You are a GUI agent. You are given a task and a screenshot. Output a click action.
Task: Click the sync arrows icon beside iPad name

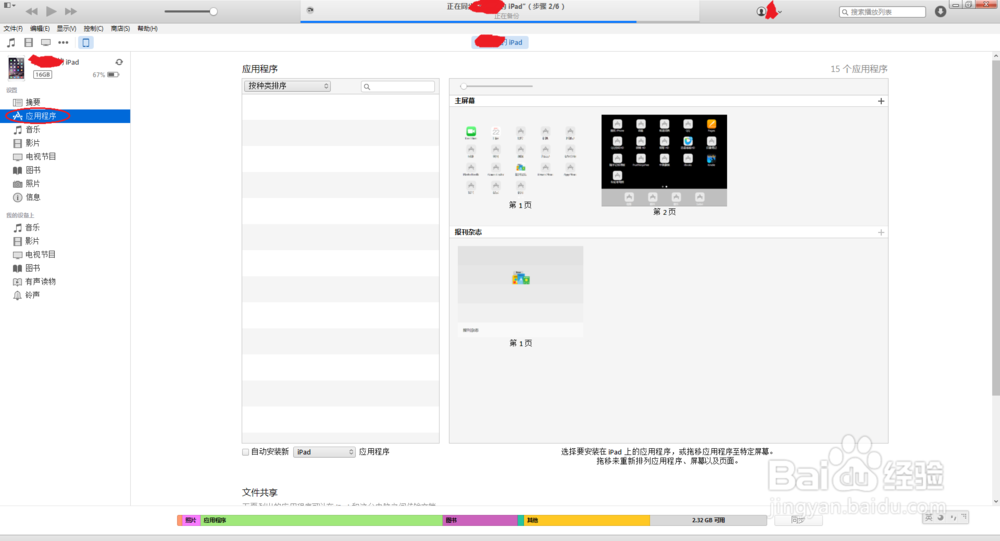119,62
